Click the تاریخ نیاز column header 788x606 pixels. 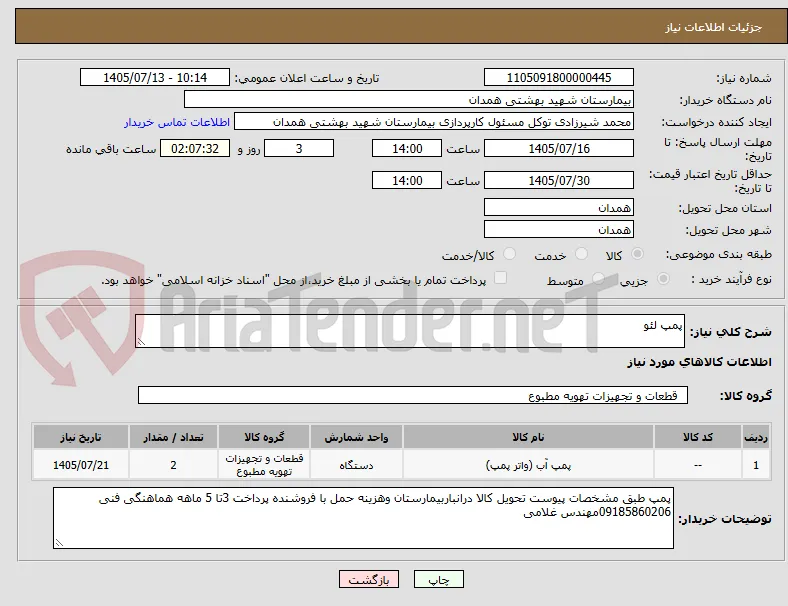click(x=80, y=437)
